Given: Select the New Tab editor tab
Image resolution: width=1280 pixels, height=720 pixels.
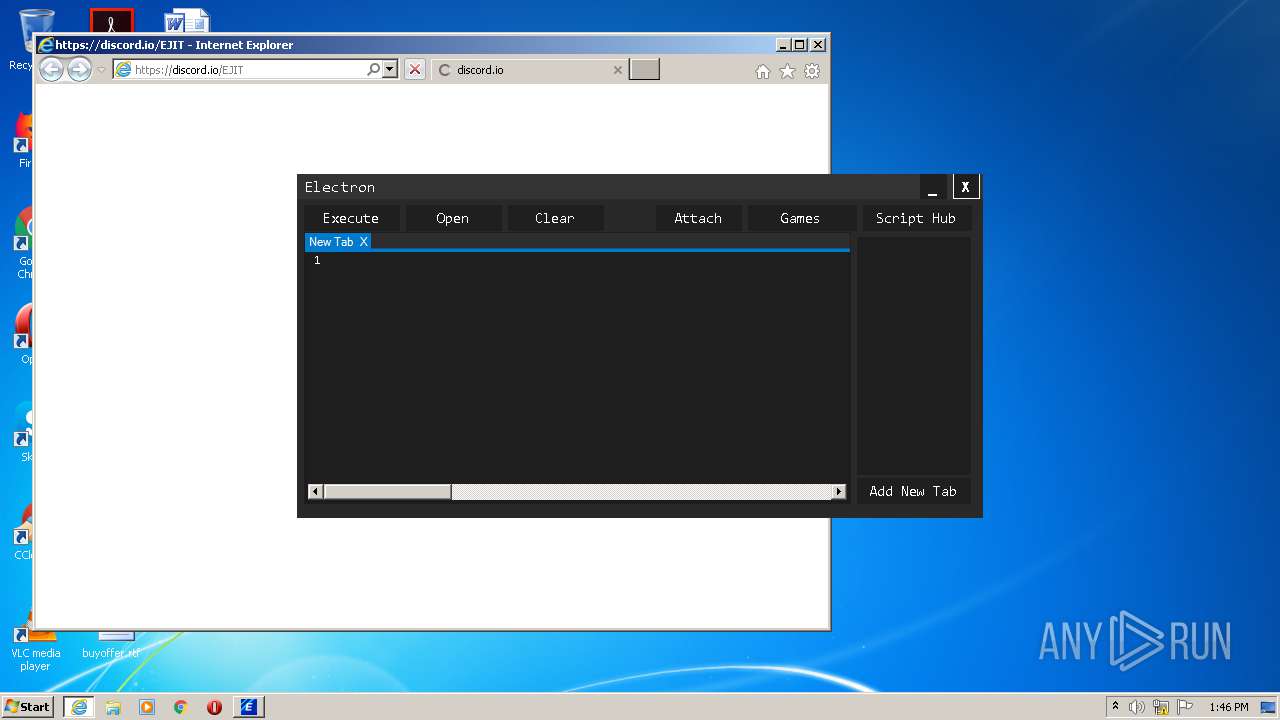Looking at the screenshot, I should (331, 242).
